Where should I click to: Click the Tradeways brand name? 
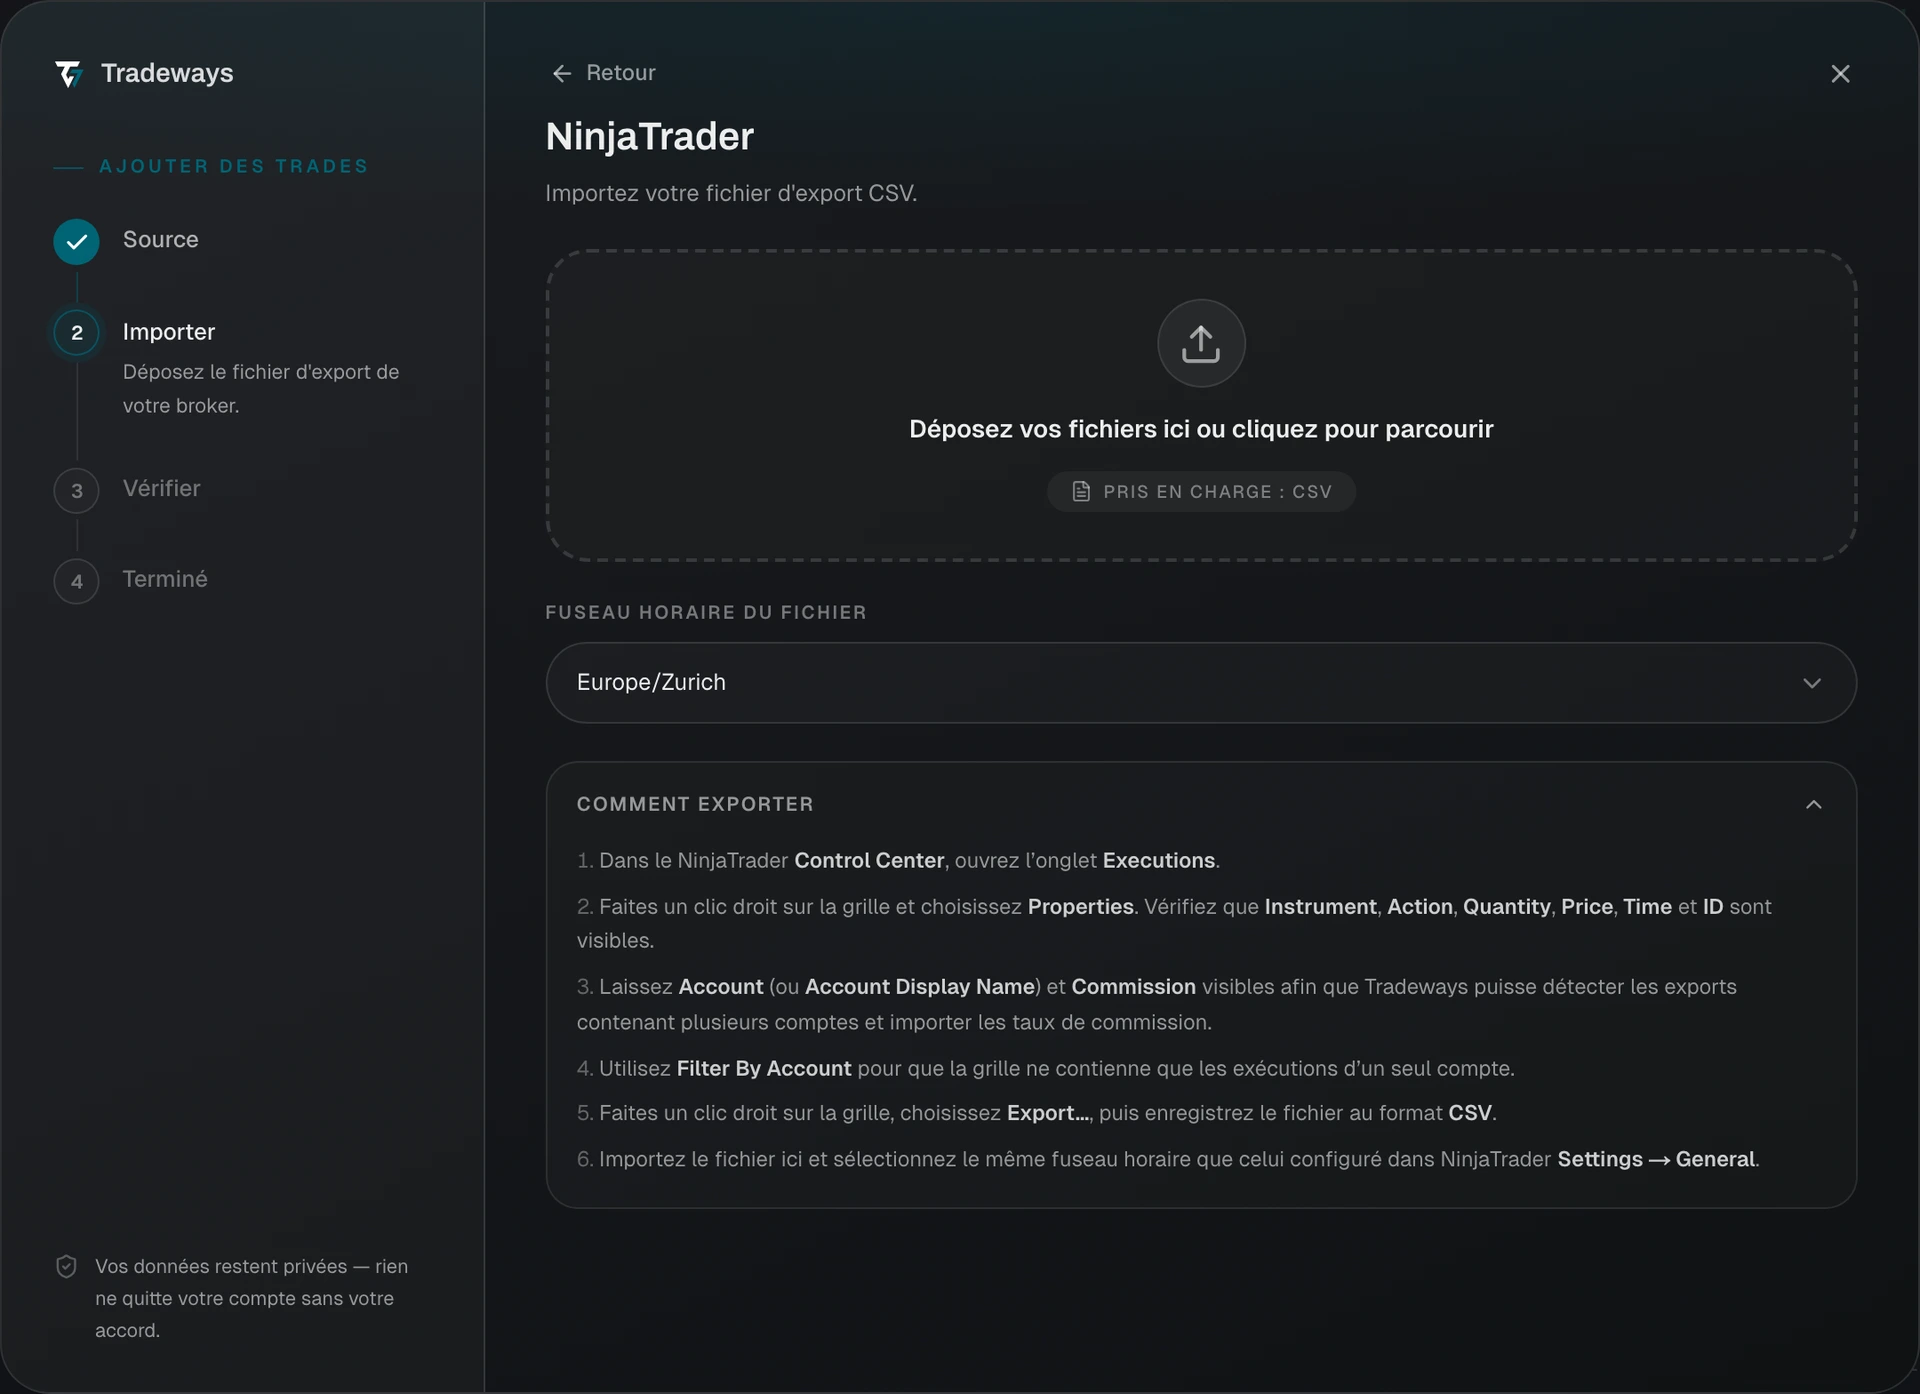pos(167,73)
